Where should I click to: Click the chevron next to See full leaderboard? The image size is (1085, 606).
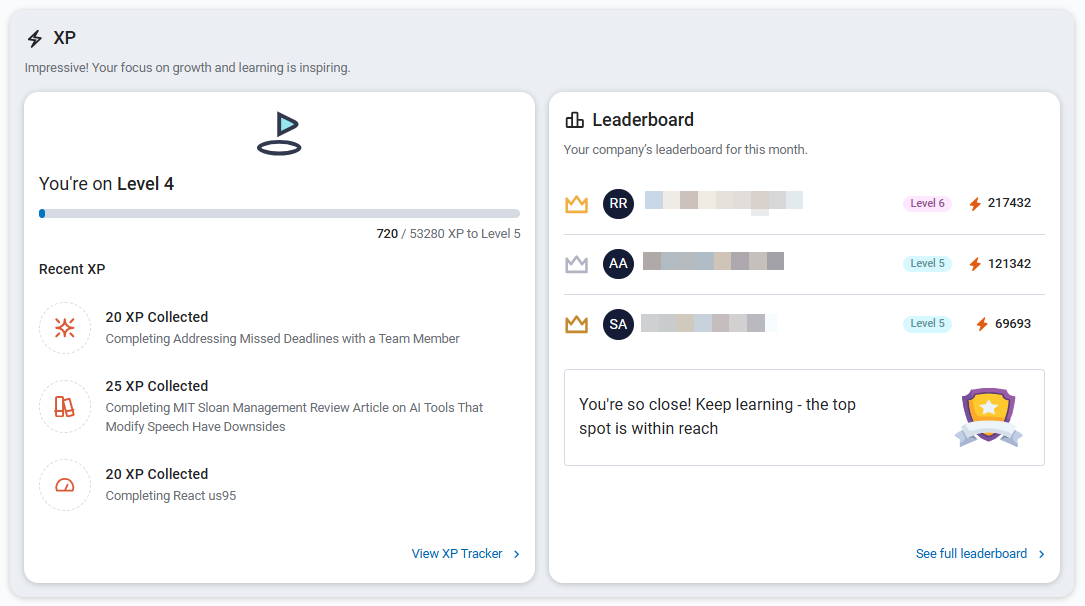click(1041, 554)
